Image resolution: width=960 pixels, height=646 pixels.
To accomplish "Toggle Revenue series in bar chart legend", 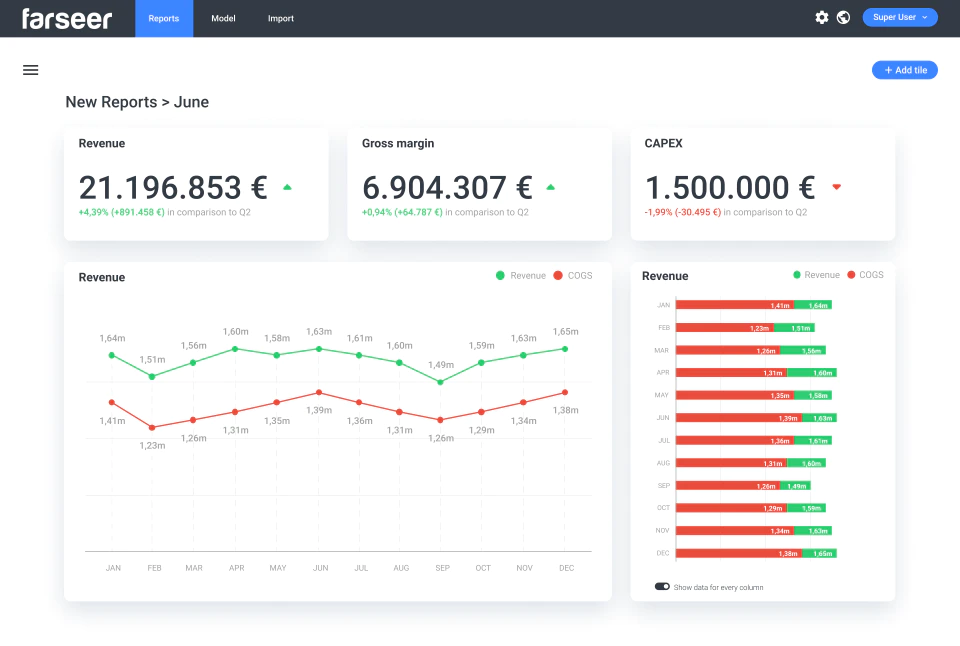I will (816, 275).
